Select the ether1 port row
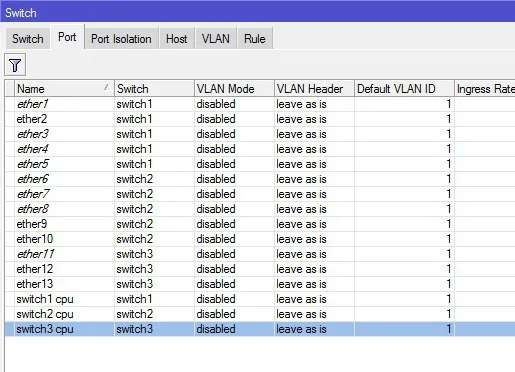This screenshot has width=515, height=372. pyautogui.click(x=260, y=104)
